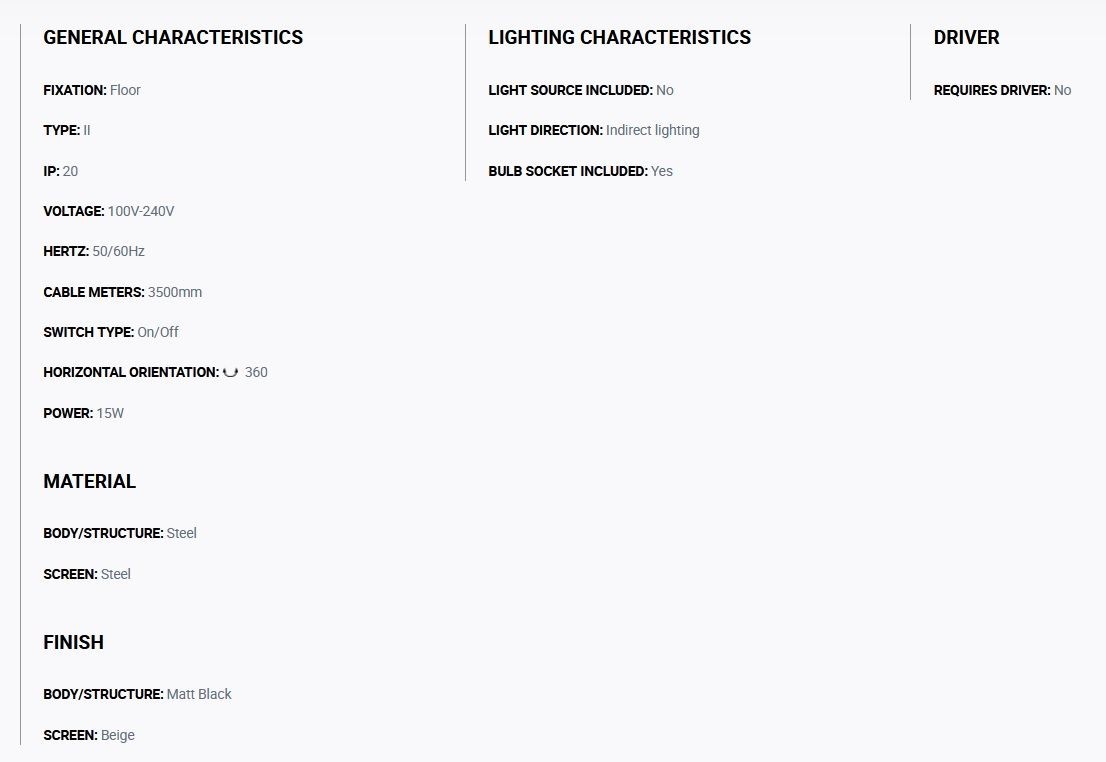Select the Matt Black finish text

199,694
